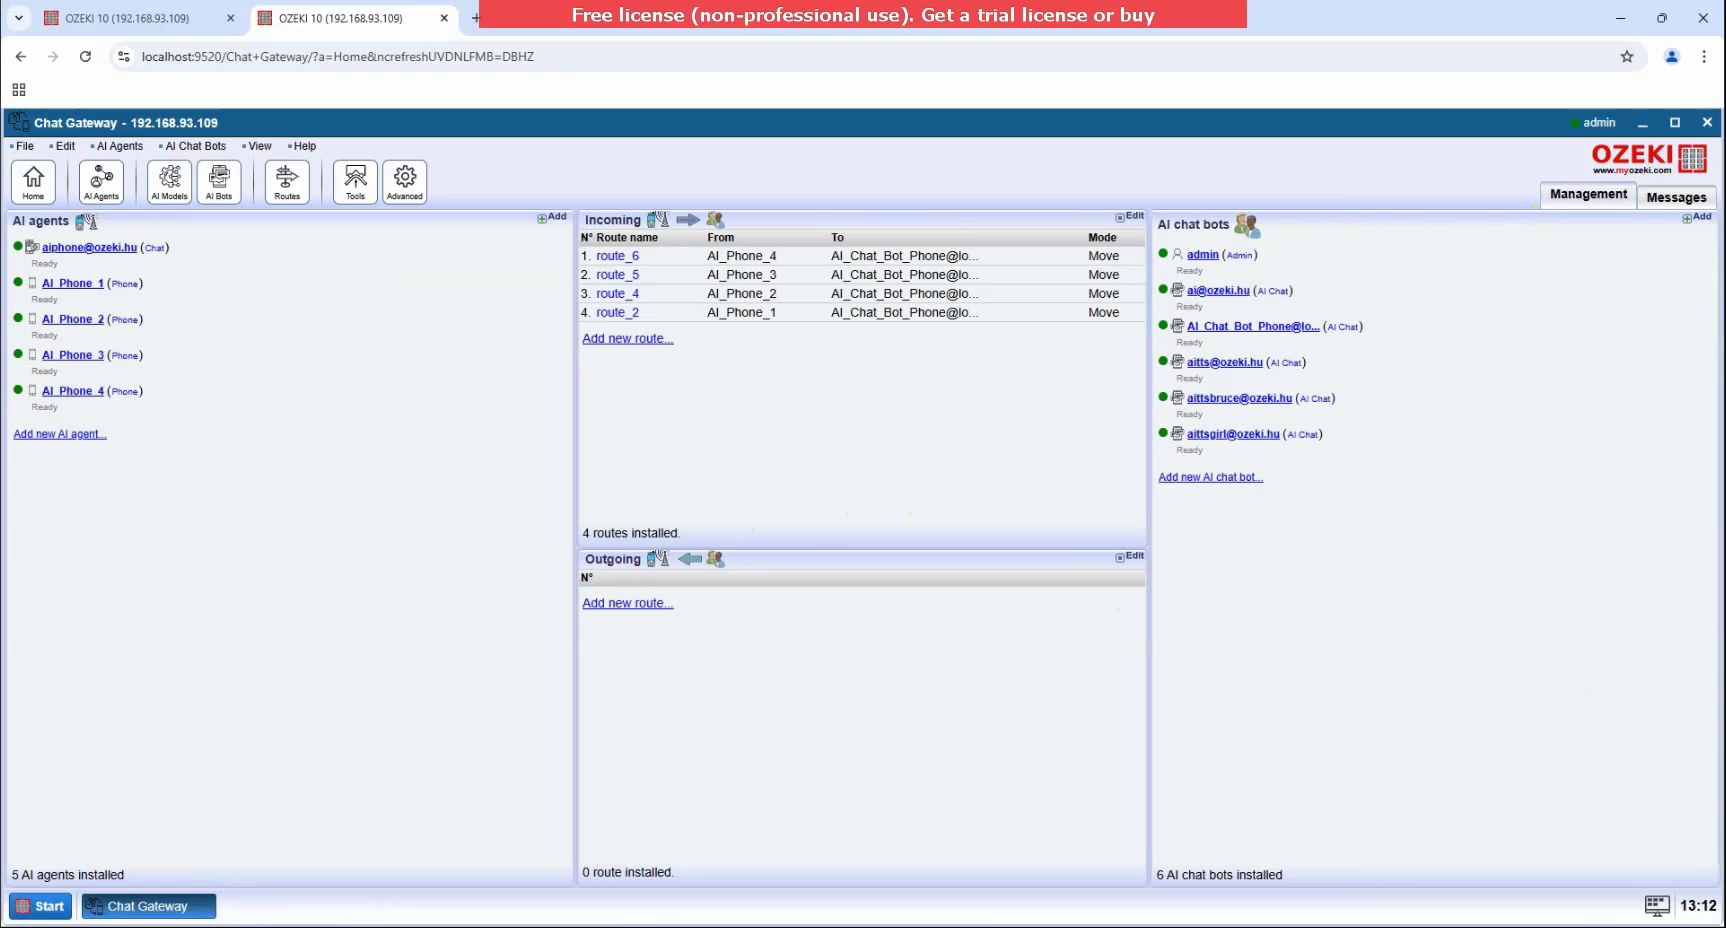Image resolution: width=1726 pixels, height=928 pixels.
Task: Open the aiphone@ozeki.hu agent link
Action: click(x=89, y=247)
